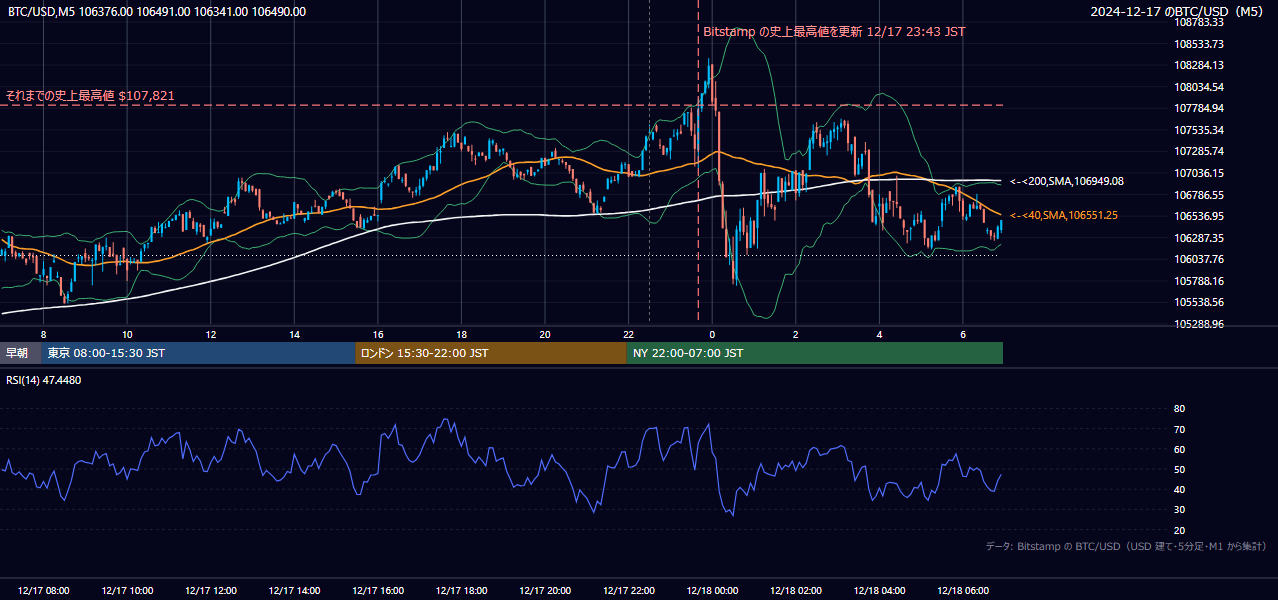Click hour label 16 under the price chart
This screenshot has width=1278, height=600.
click(x=378, y=334)
